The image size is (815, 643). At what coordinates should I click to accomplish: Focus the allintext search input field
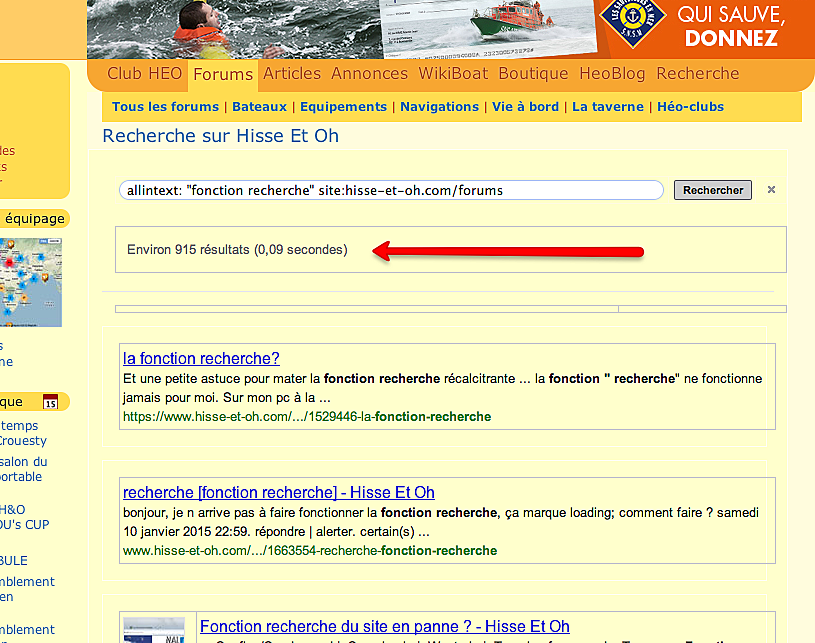[391, 190]
